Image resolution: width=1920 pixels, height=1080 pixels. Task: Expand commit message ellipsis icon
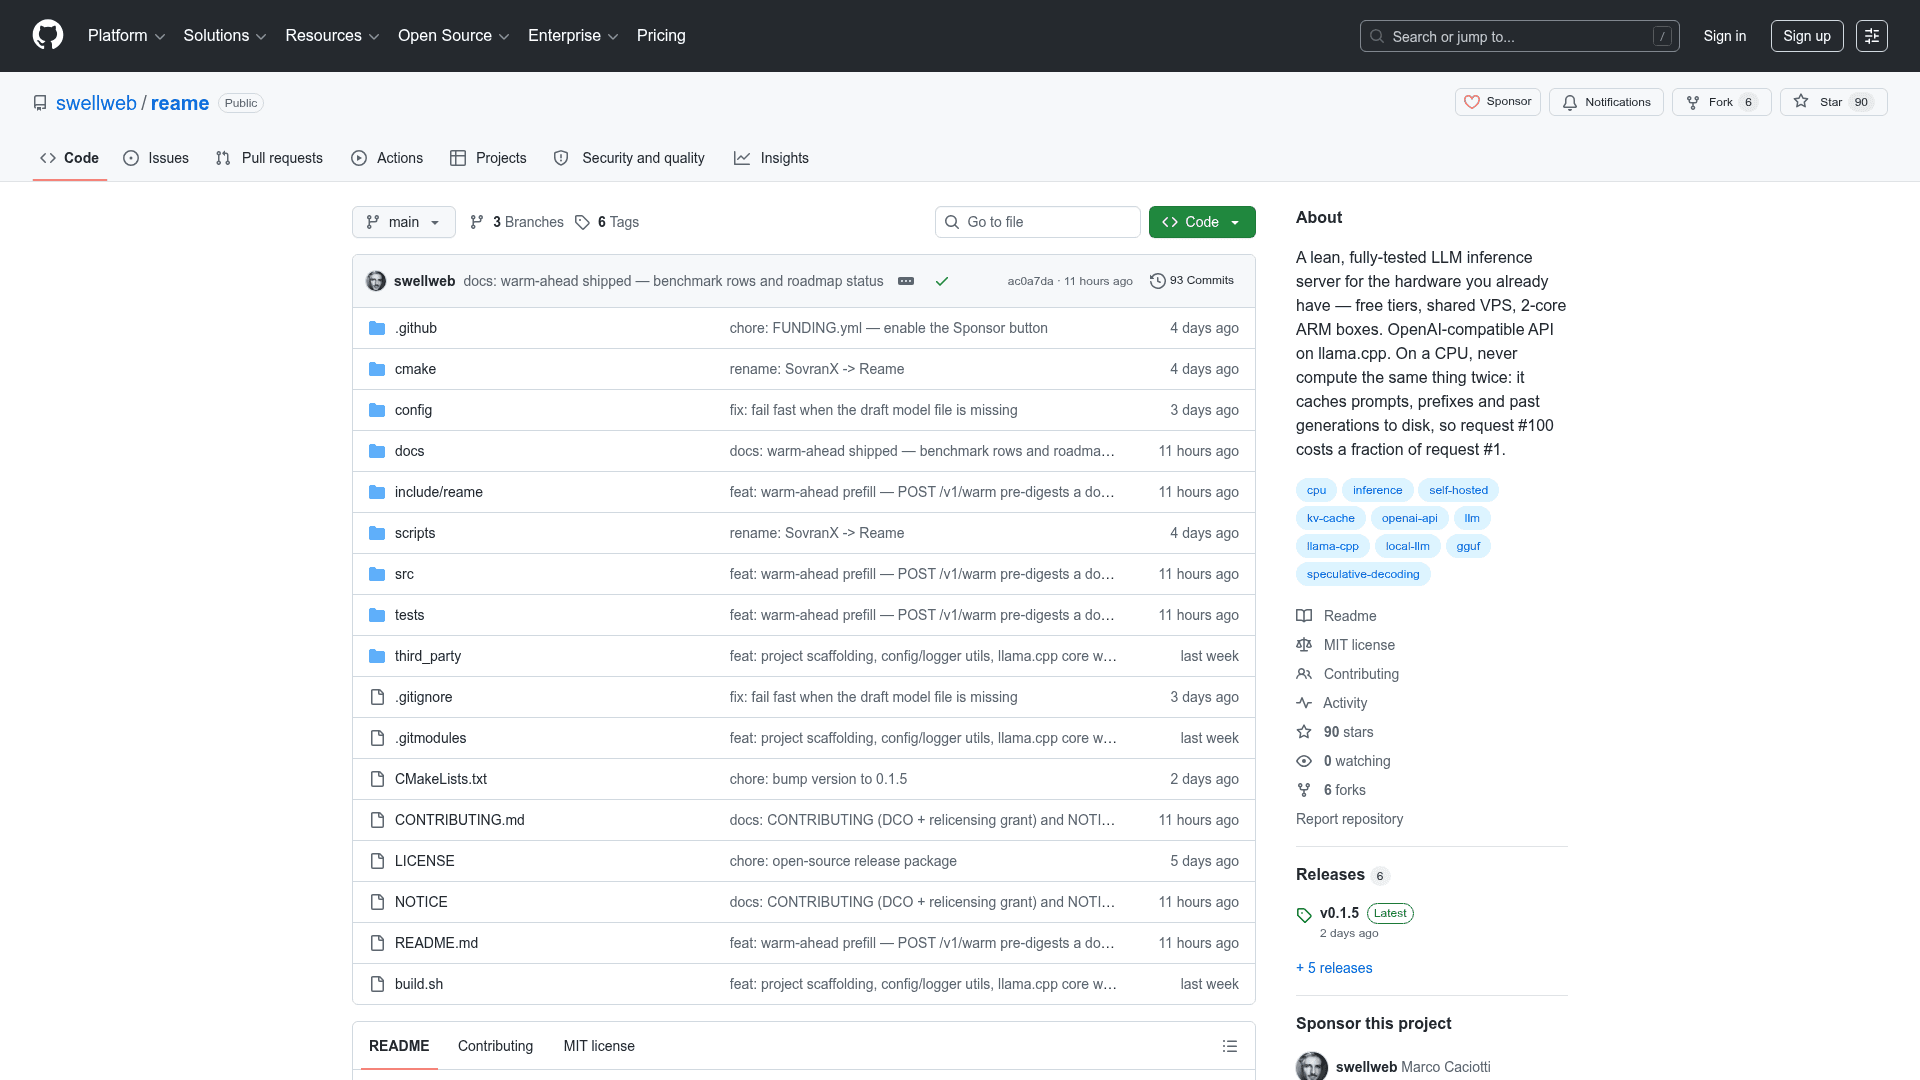coord(906,281)
